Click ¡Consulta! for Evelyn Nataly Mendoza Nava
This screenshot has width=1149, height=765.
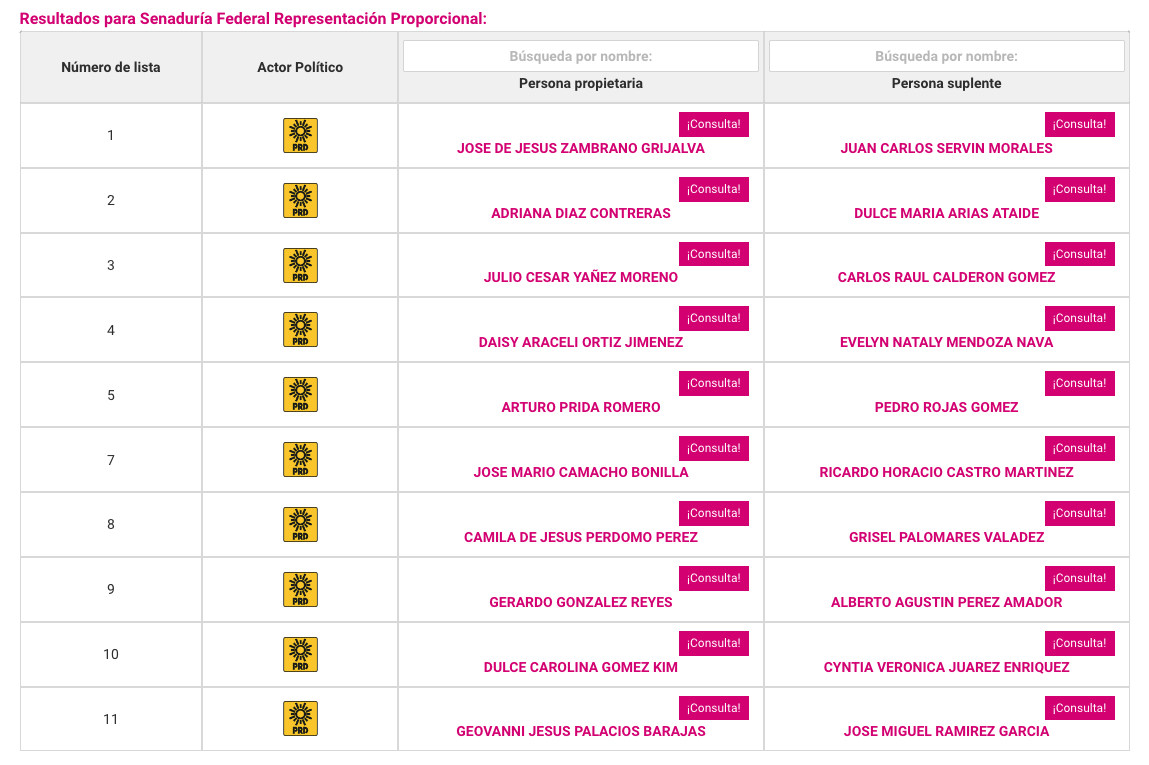pos(1079,318)
